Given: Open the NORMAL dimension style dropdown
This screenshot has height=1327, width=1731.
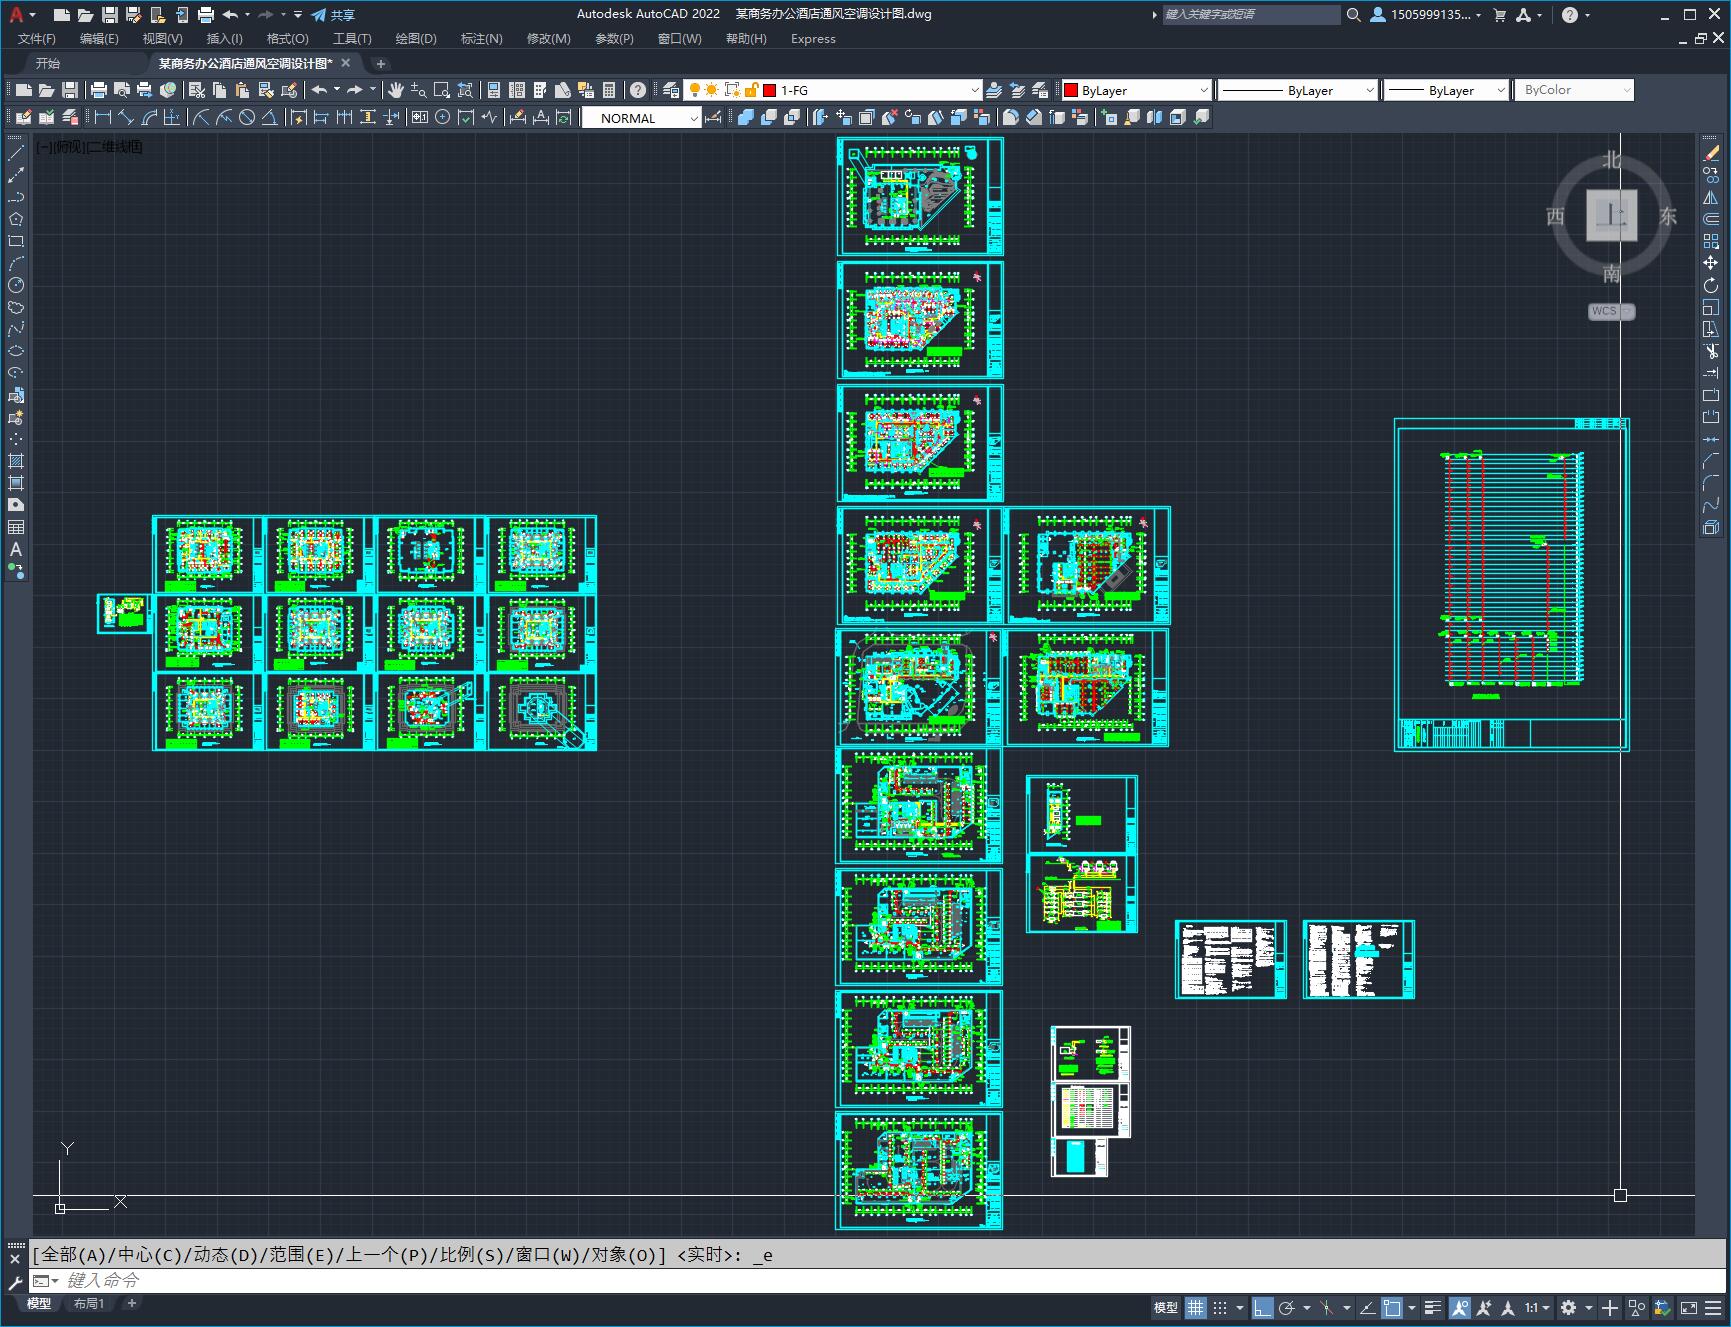Looking at the screenshot, I should point(642,118).
